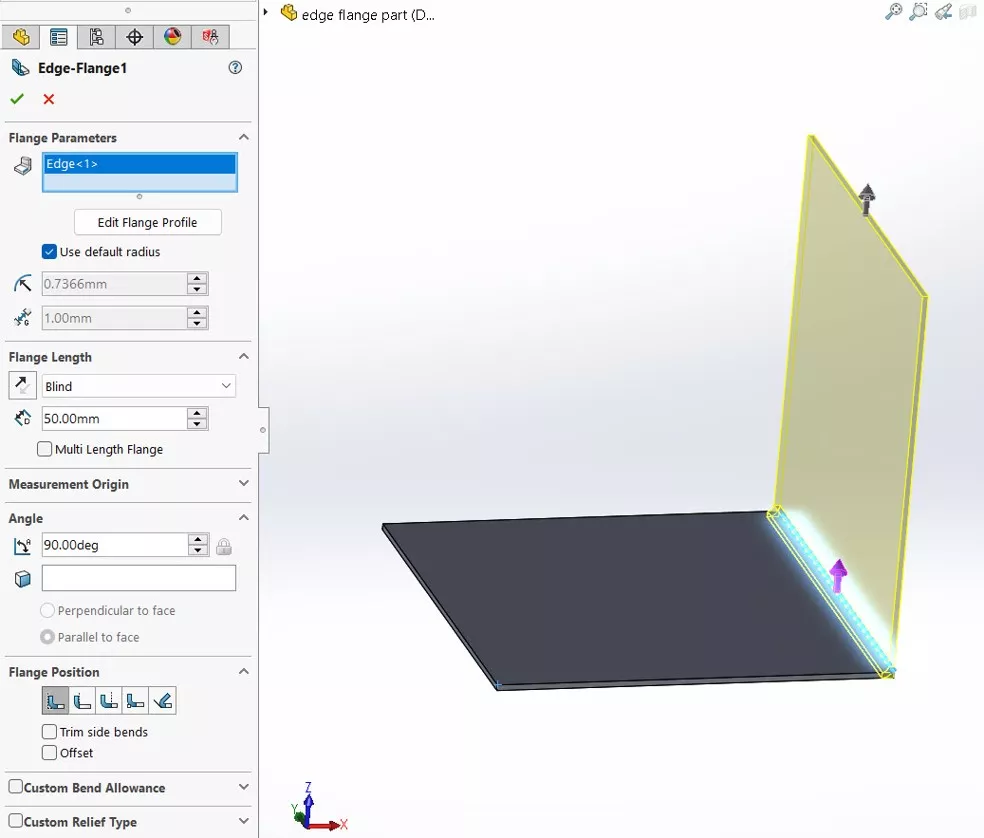Image resolution: width=984 pixels, height=838 pixels.
Task: Expand the Measurement Origin section
Action: (x=244, y=483)
